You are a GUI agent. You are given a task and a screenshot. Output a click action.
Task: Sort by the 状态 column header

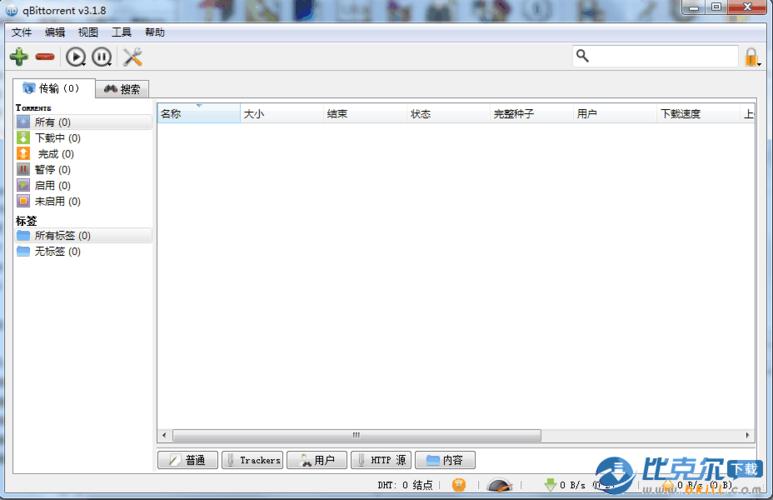click(449, 114)
